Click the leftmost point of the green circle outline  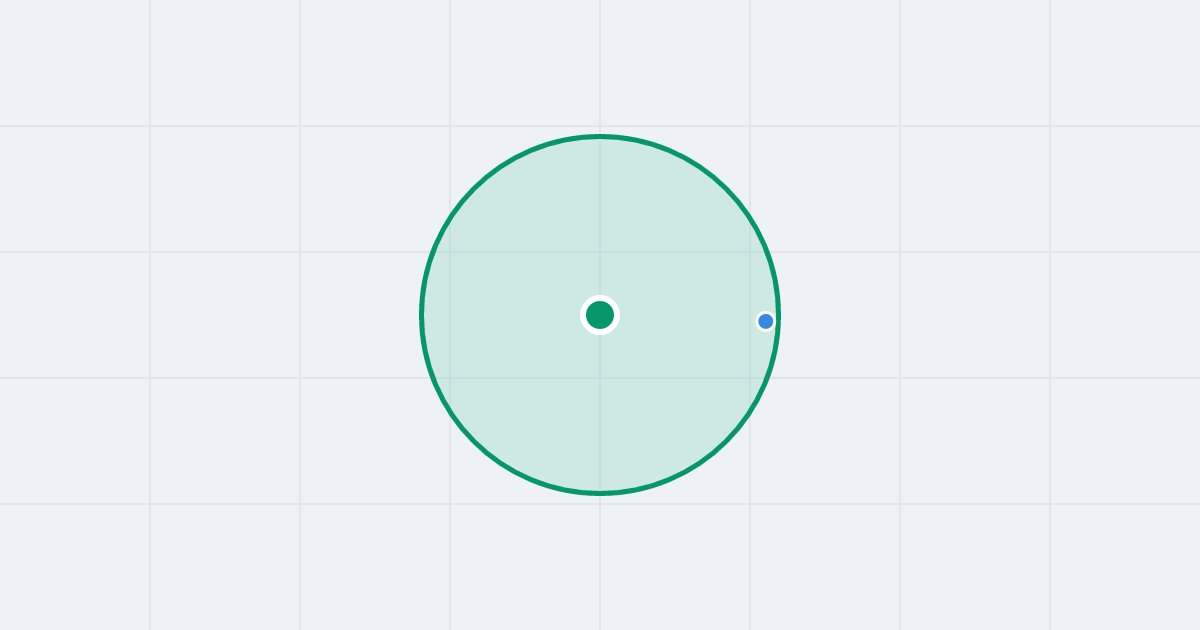pyautogui.click(x=422, y=315)
